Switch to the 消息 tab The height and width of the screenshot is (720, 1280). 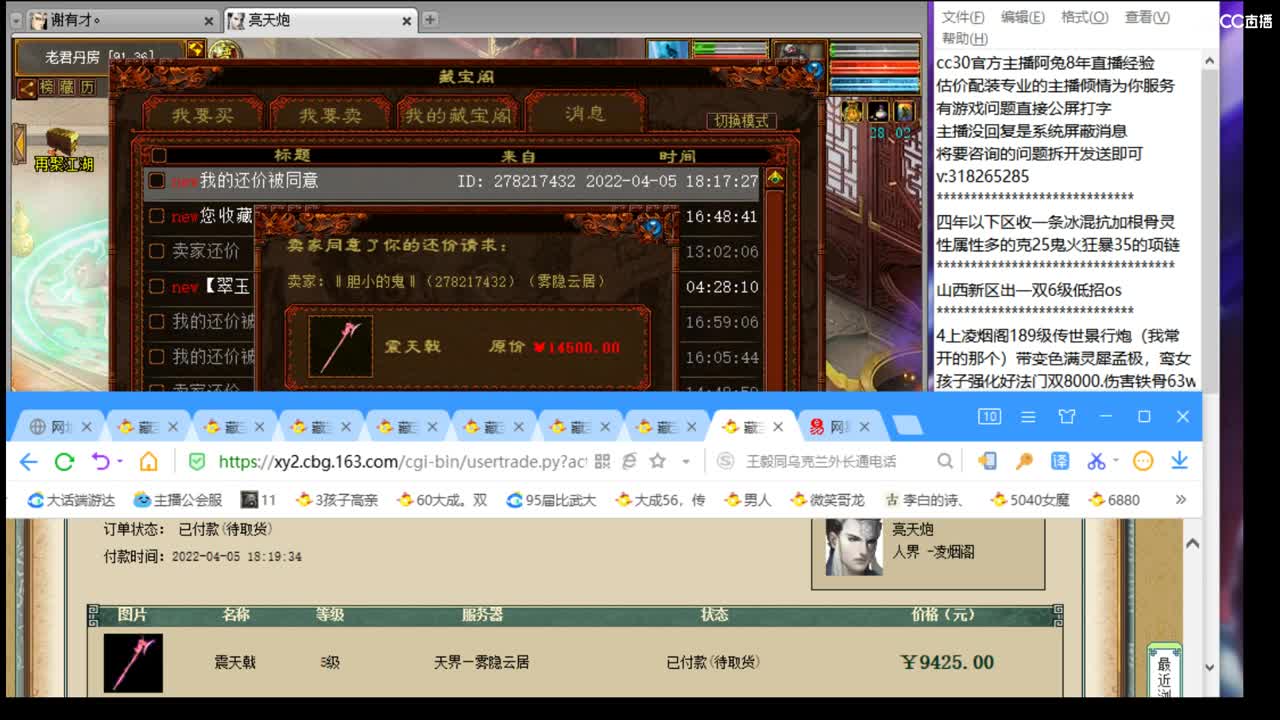[x=585, y=114]
